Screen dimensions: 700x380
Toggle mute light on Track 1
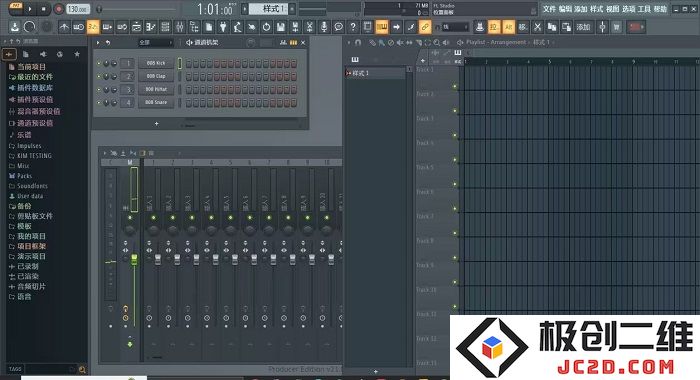(x=455, y=86)
